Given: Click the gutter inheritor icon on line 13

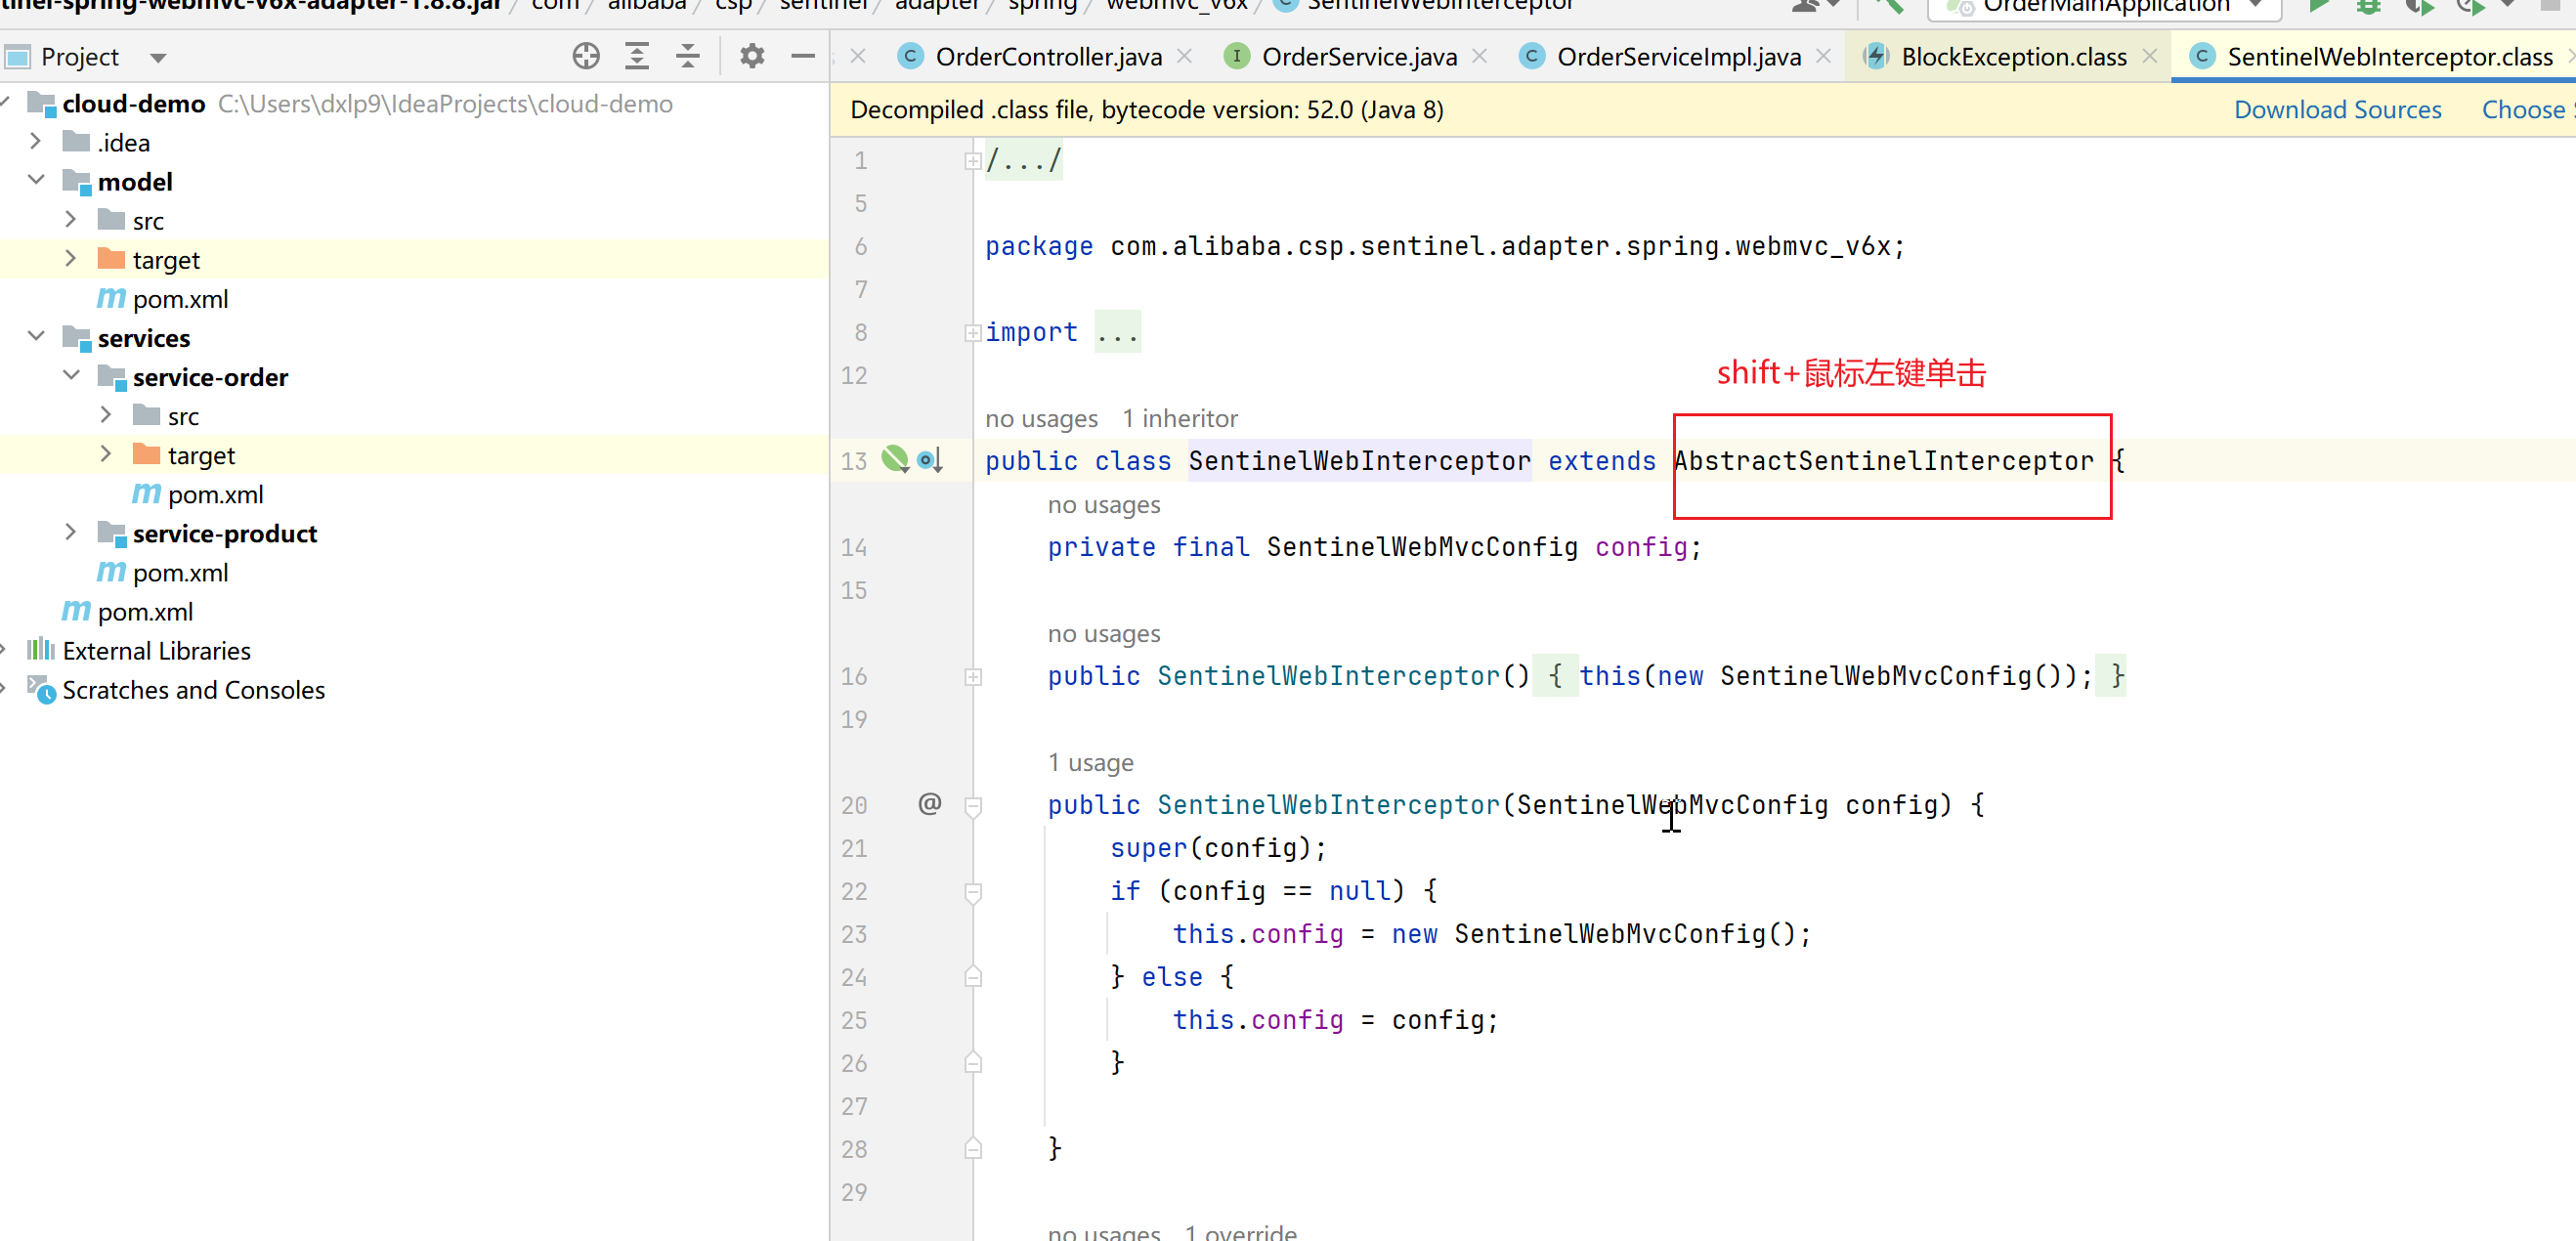Looking at the screenshot, I should (929, 460).
